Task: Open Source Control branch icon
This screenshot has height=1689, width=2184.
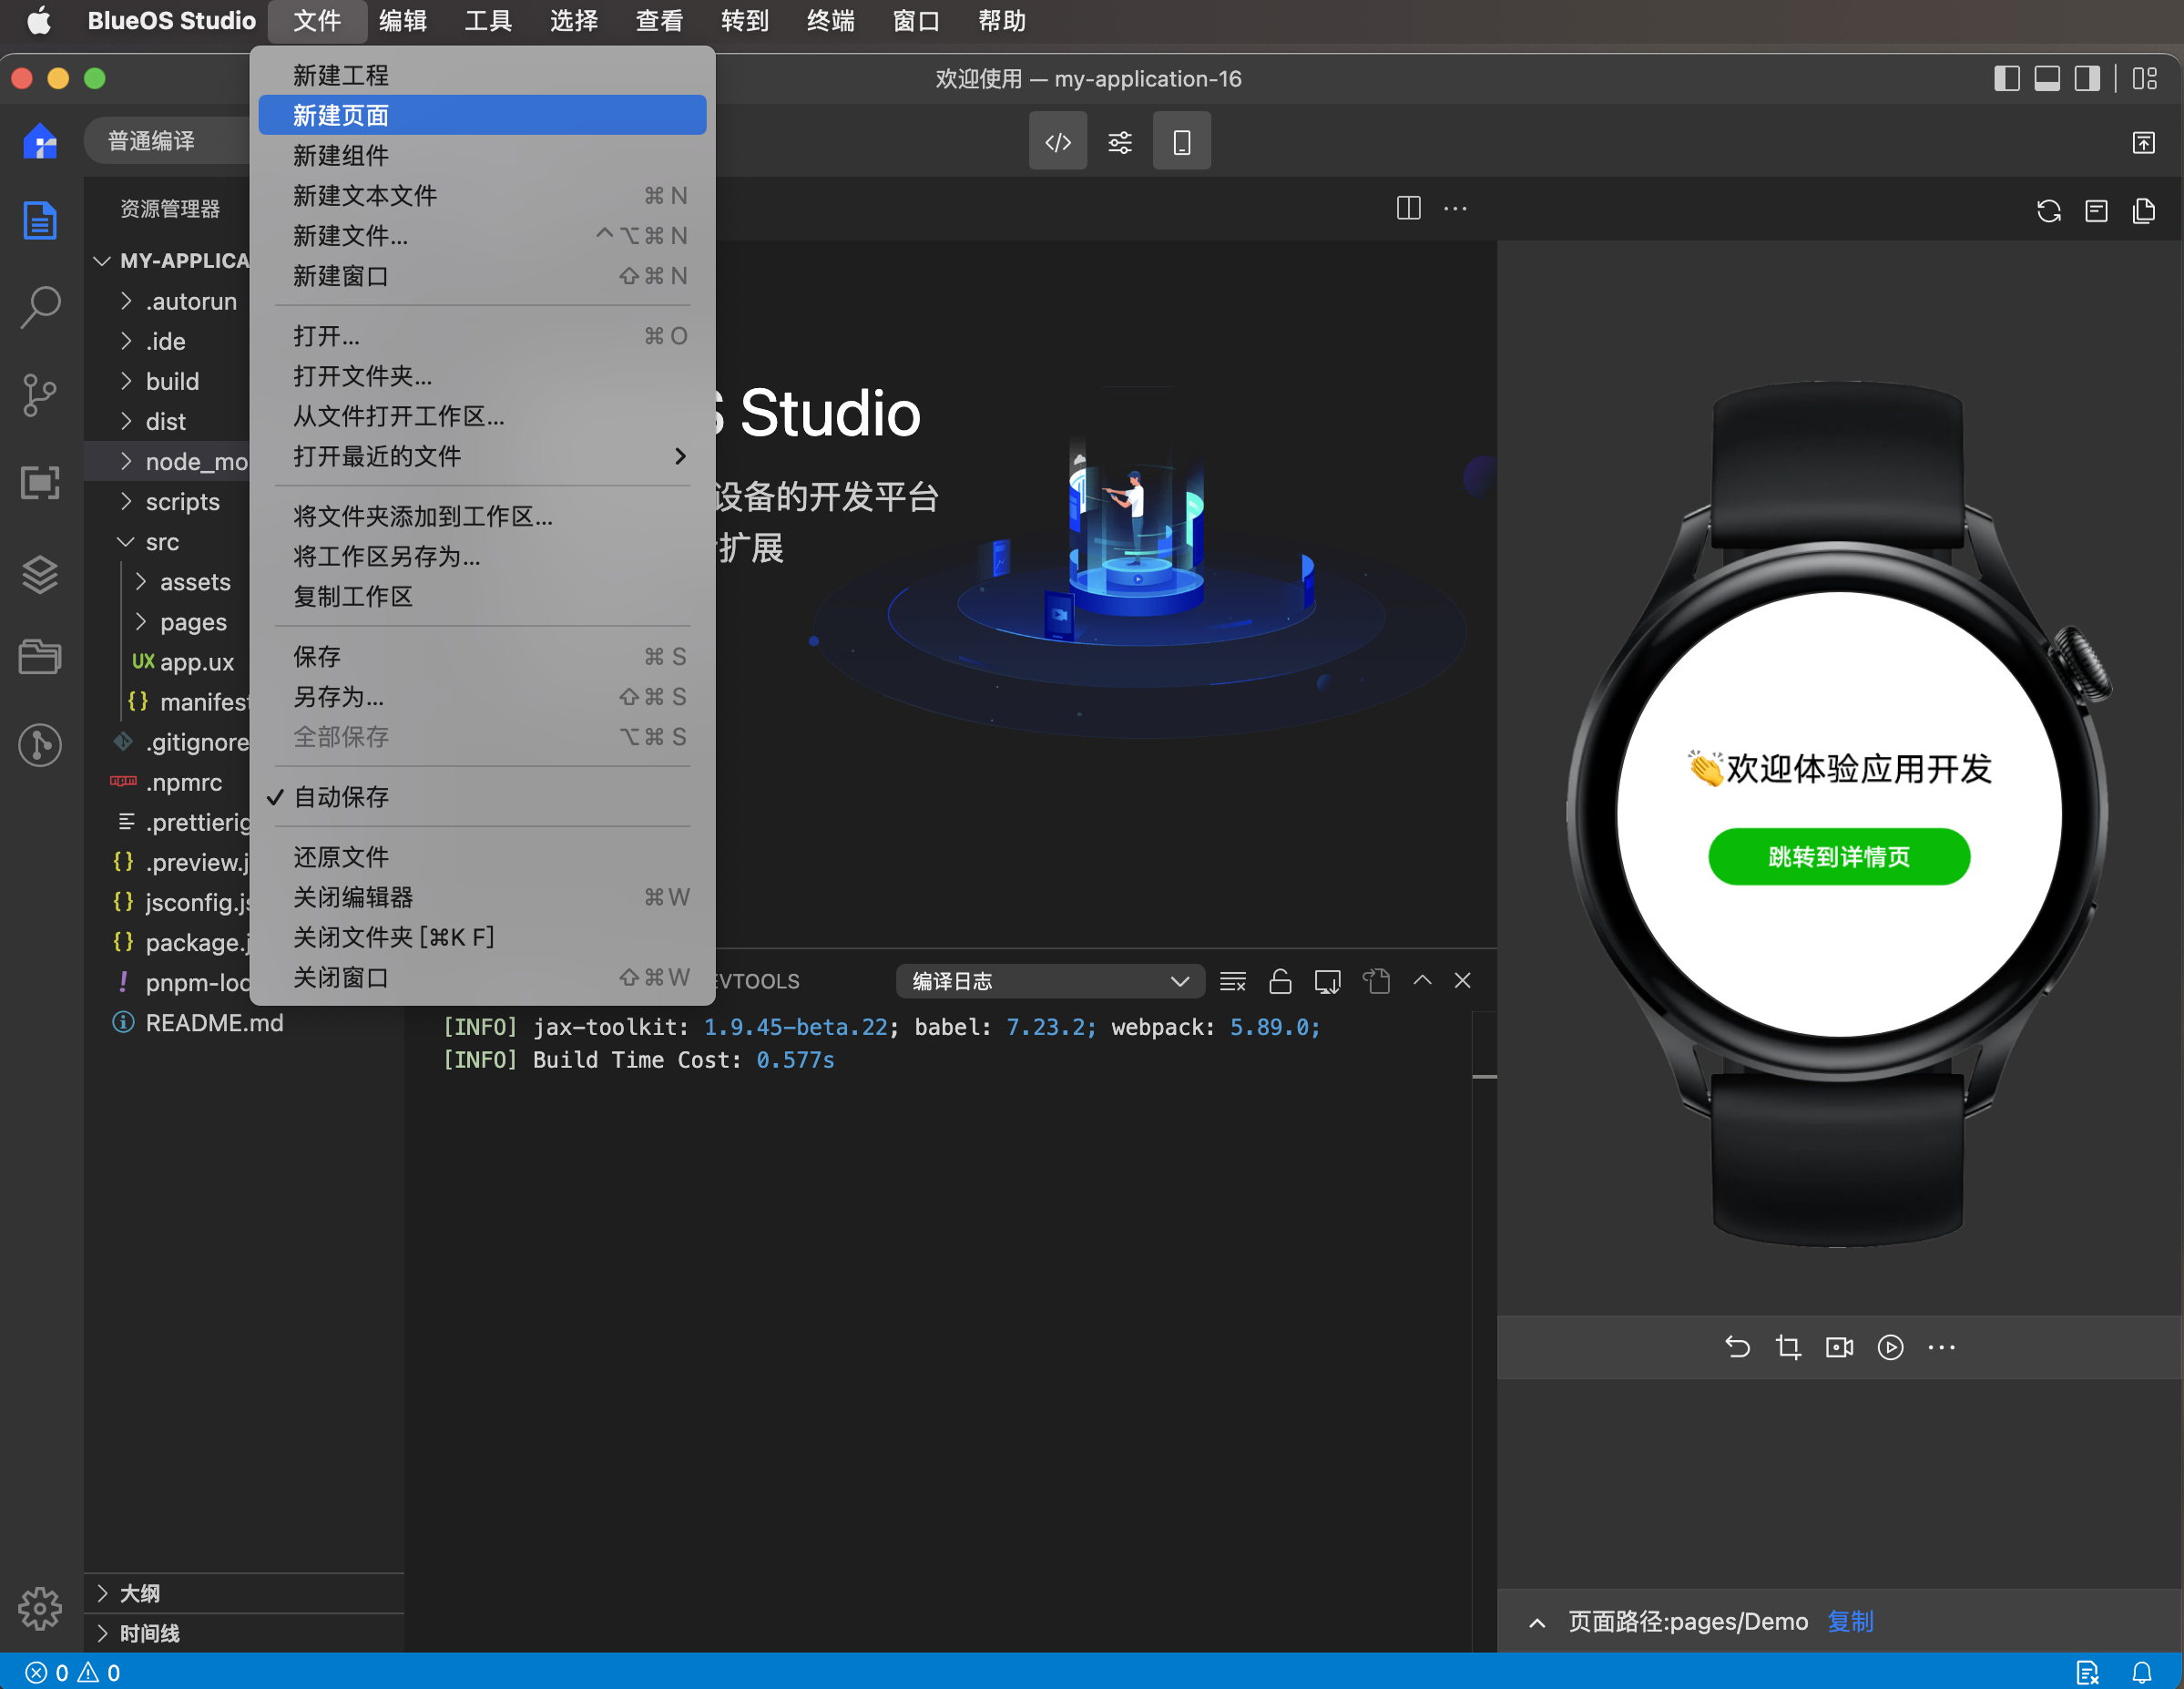Action: point(40,395)
